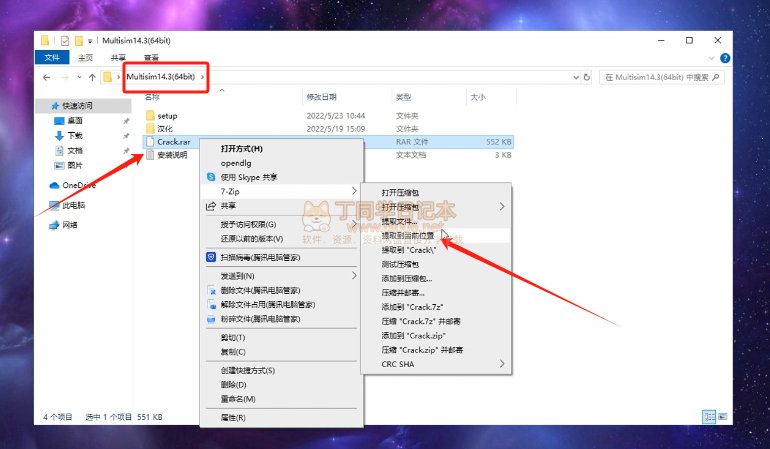Image resolution: width=770 pixels, height=449 pixels.
Task: Open the 共享 ribbon tab
Action: [x=118, y=57]
